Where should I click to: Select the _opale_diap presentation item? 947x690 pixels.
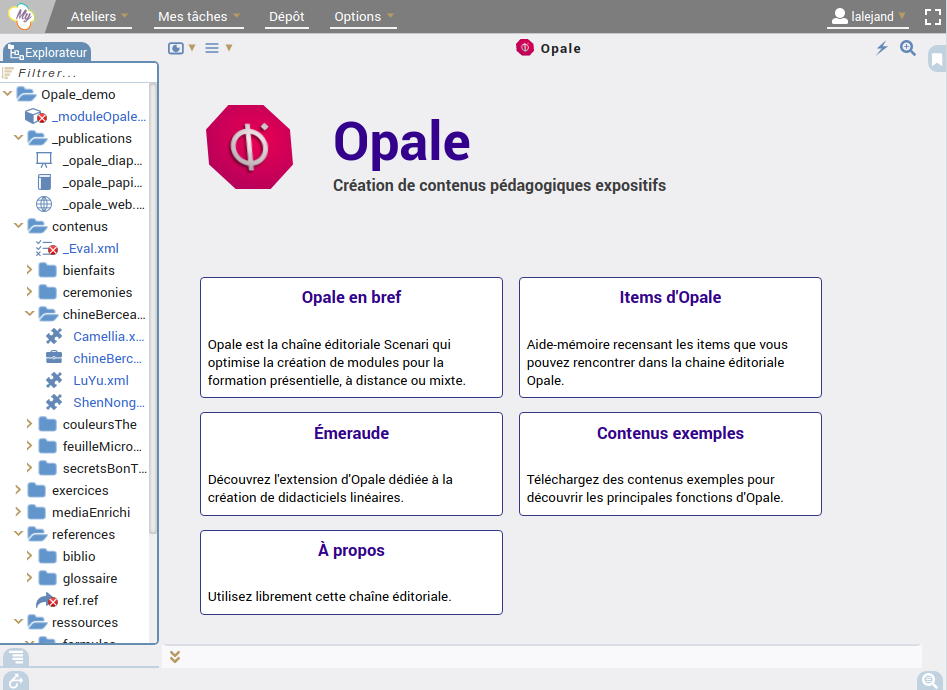click(102, 160)
